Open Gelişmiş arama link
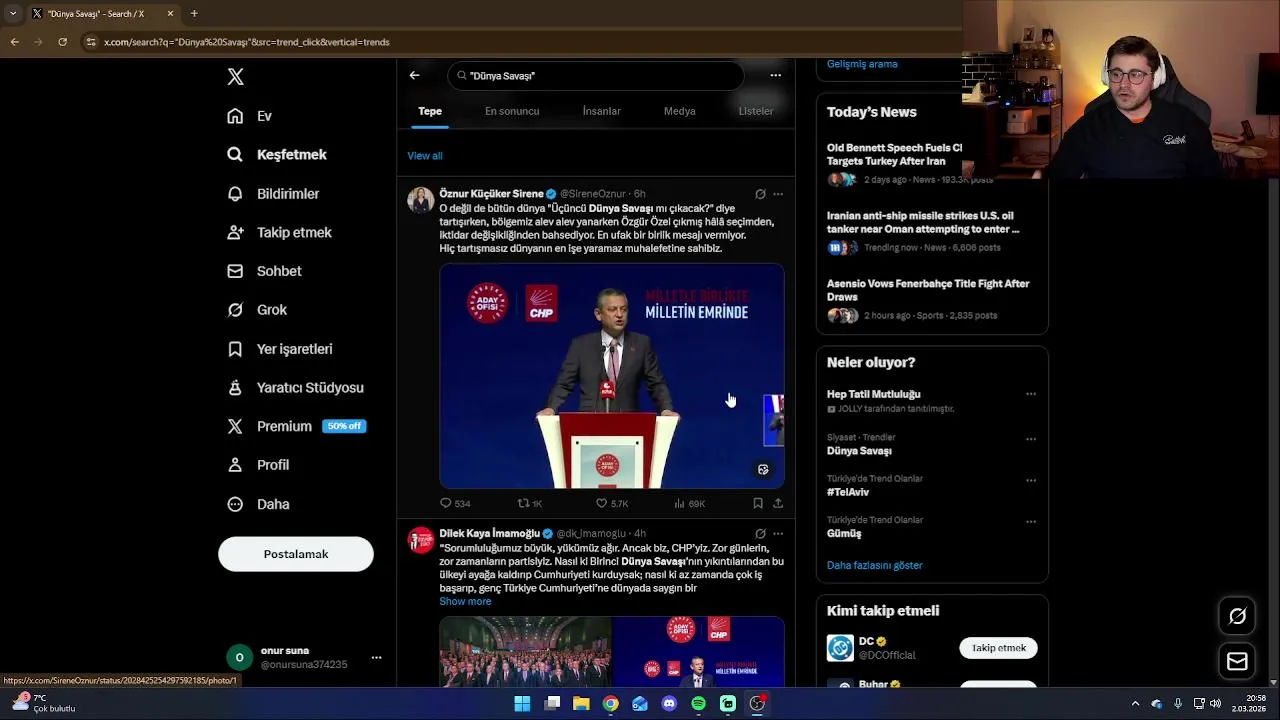The width and height of the screenshot is (1280, 720). (x=862, y=64)
